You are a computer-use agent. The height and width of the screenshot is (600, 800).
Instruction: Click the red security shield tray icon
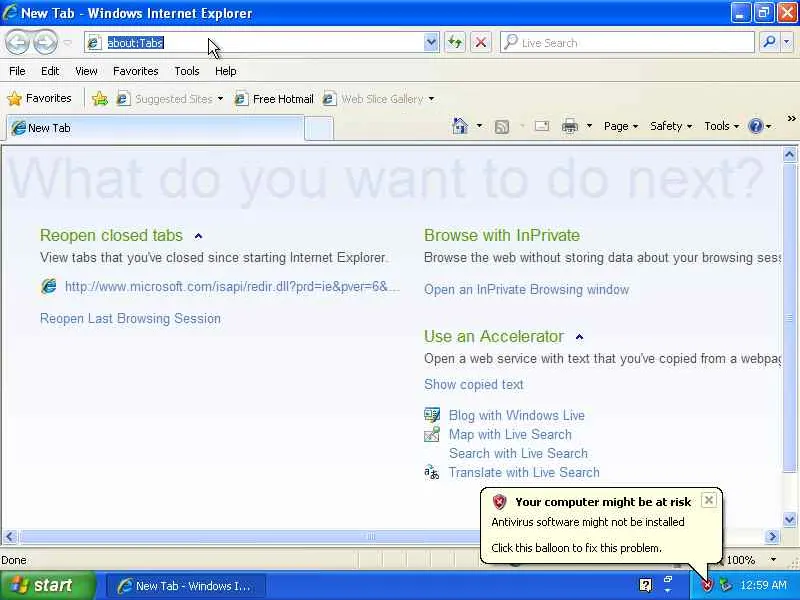[707, 586]
